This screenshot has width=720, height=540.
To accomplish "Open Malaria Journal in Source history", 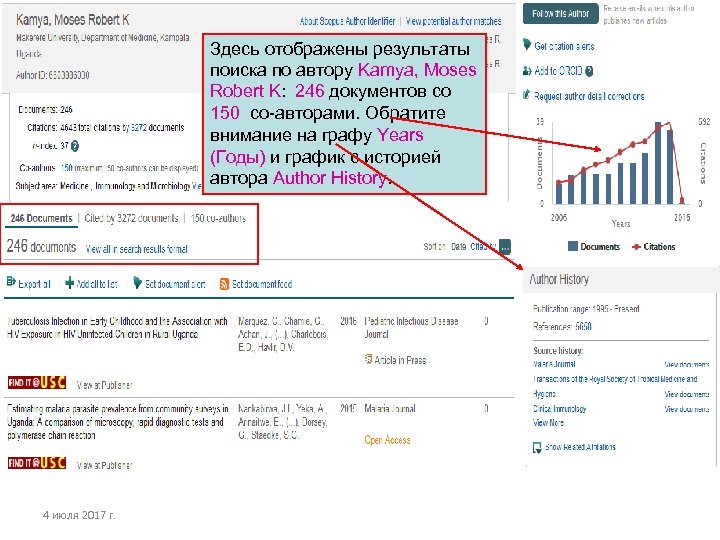I will [554, 364].
